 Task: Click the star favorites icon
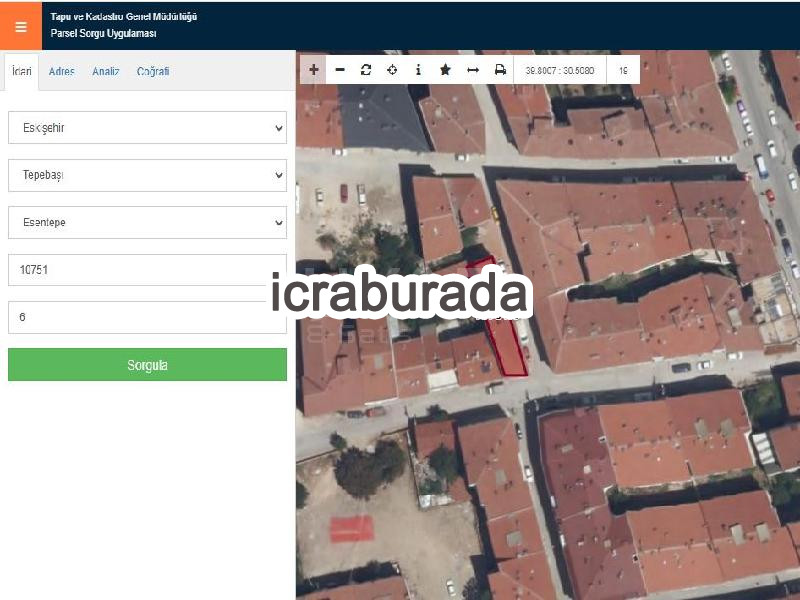(x=445, y=70)
